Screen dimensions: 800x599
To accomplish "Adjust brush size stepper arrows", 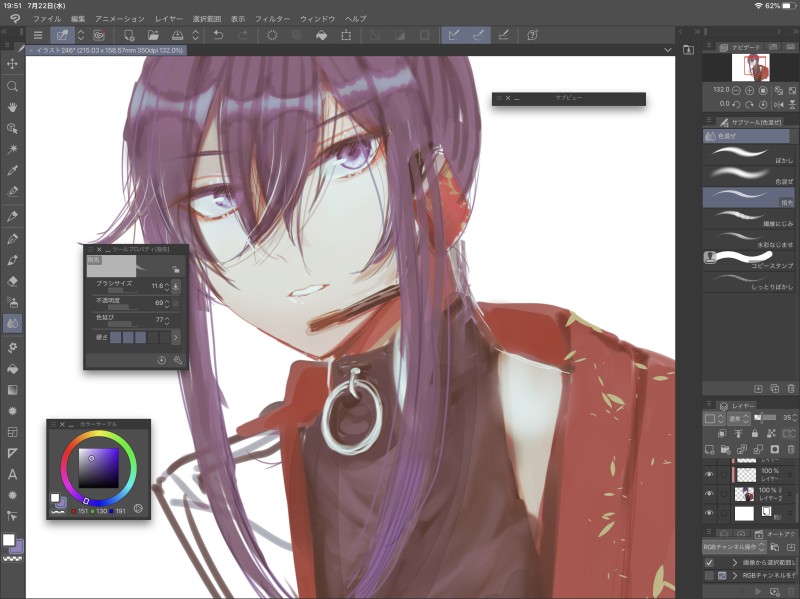I will [x=167, y=286].
